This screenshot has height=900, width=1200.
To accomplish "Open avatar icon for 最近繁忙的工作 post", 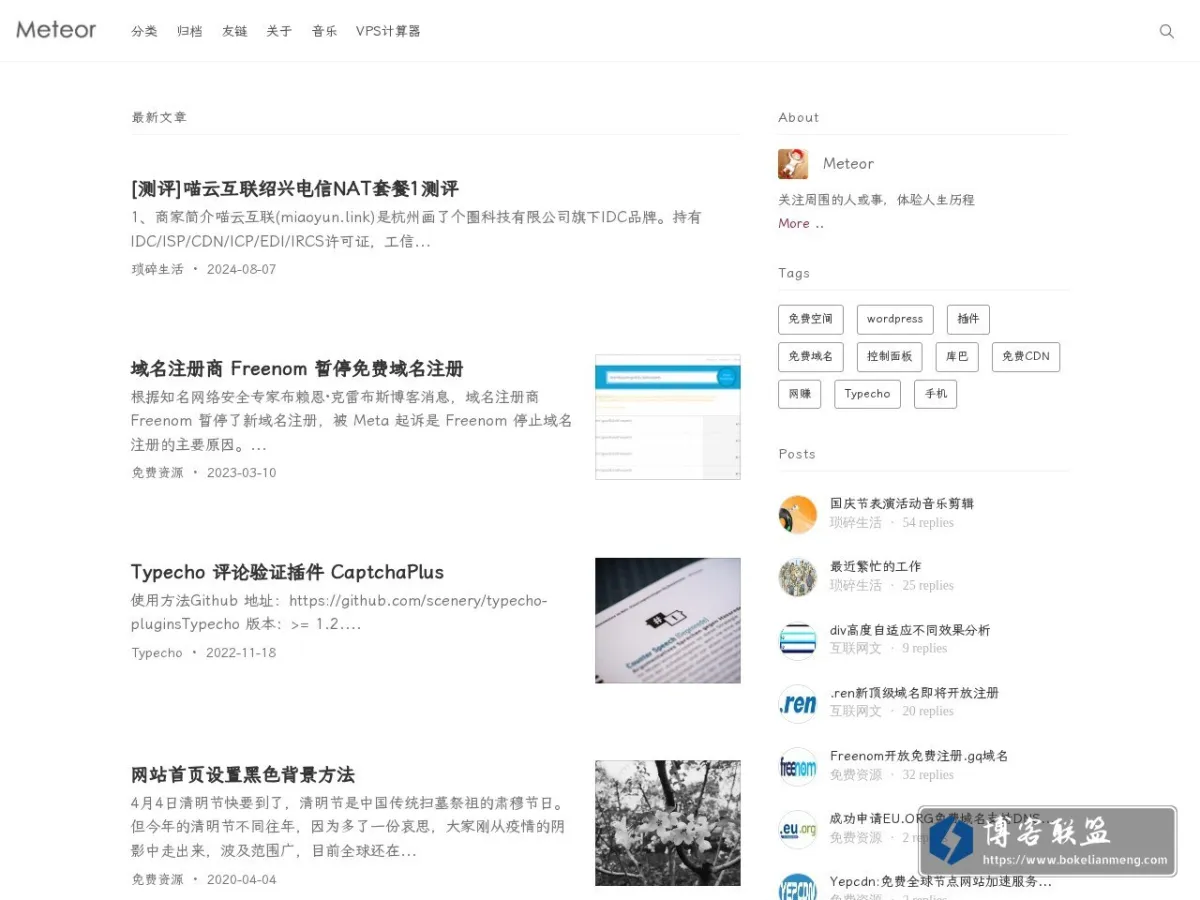I will (x=798, y=577).
